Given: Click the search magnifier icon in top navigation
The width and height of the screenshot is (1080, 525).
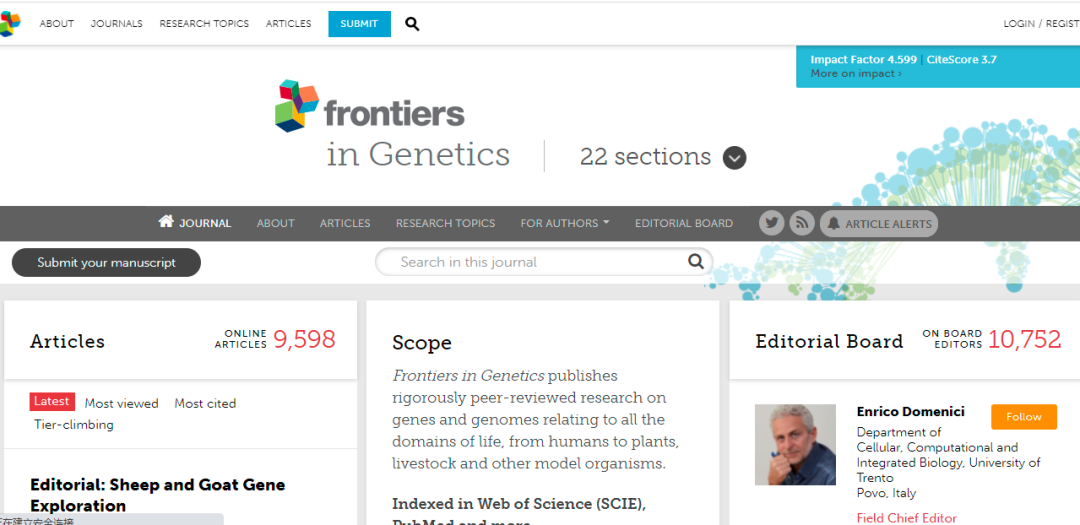Looking at the screenshot, I should pyautogui.click(x=412, y=24).
